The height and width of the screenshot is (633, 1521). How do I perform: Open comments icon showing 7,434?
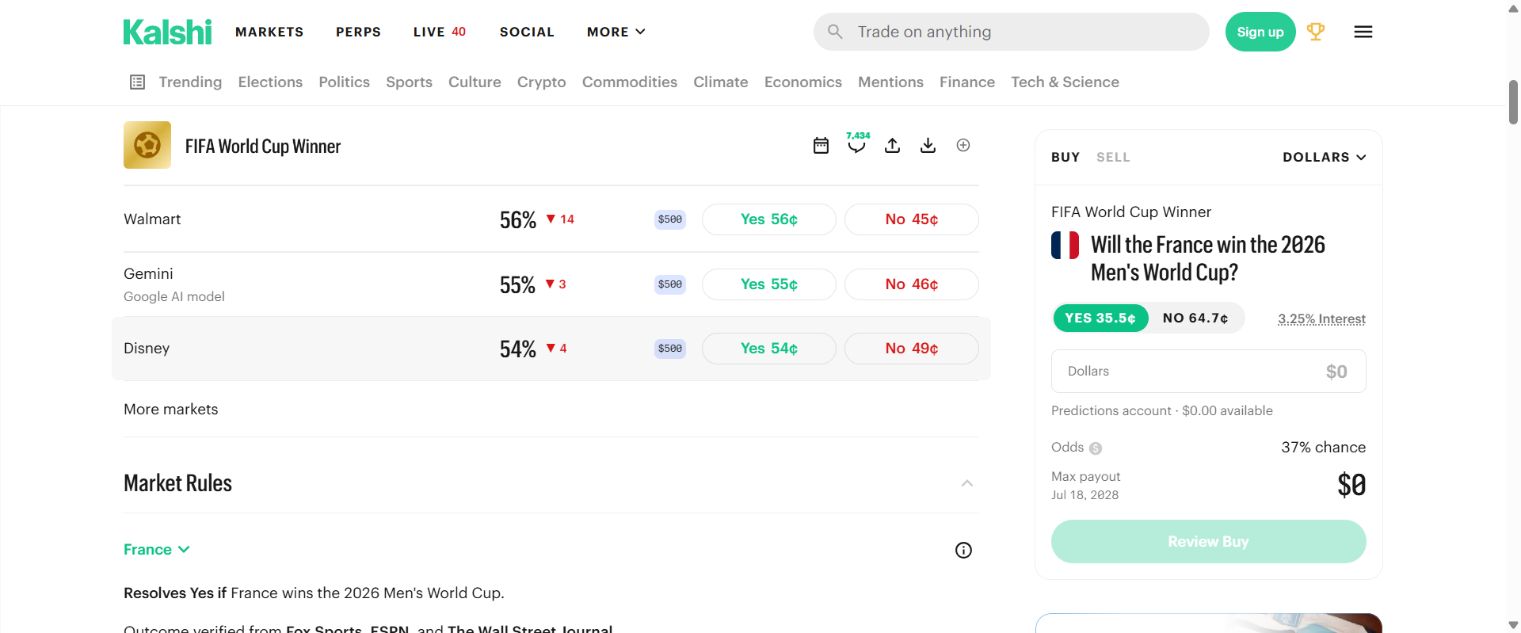(x=857, y=143)
